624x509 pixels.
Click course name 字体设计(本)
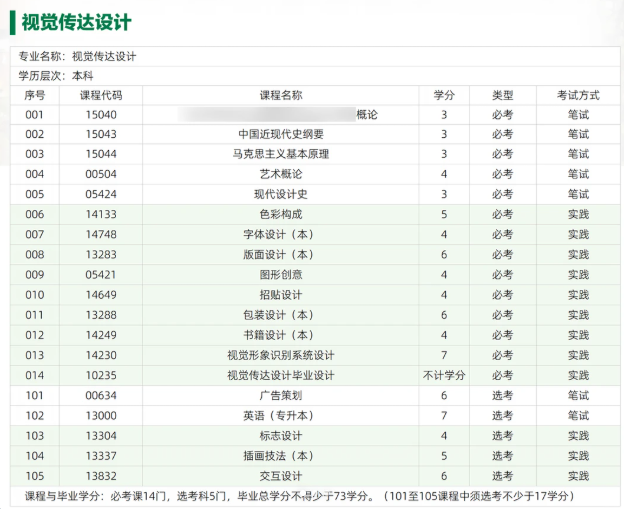[x=279, y=234]
